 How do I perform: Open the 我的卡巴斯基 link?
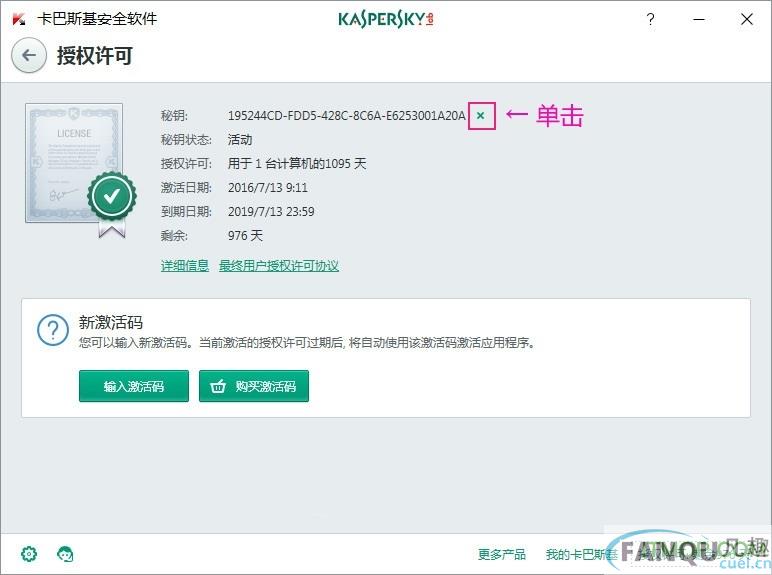point(581,554)
